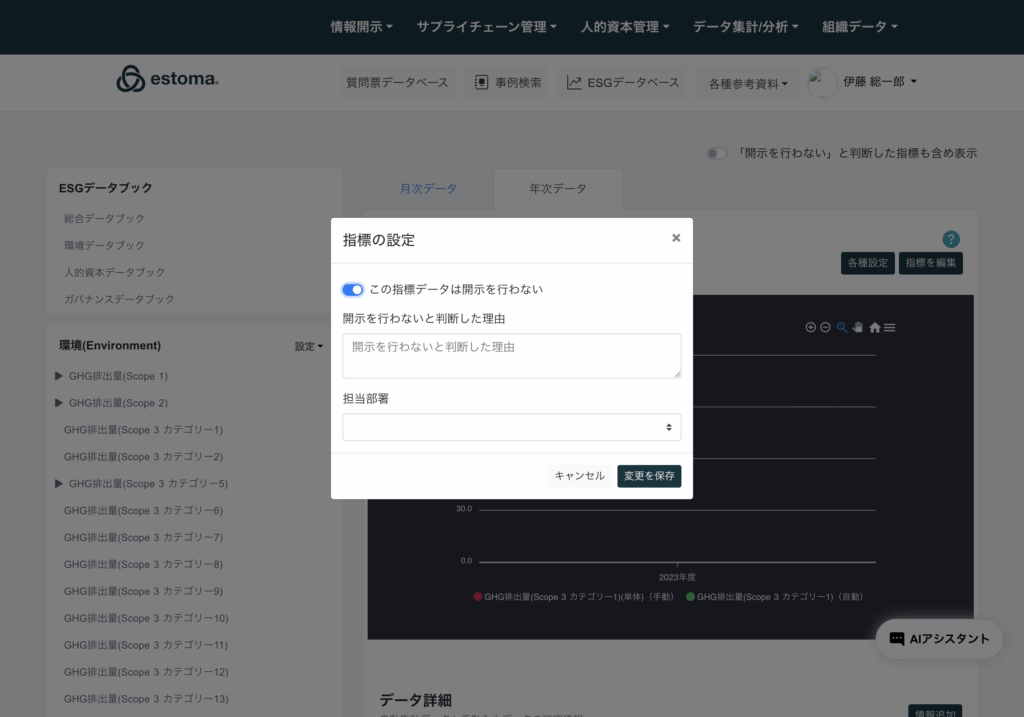Click the 変更を保存 button
1024x717 pixels.
click(649, 476)
